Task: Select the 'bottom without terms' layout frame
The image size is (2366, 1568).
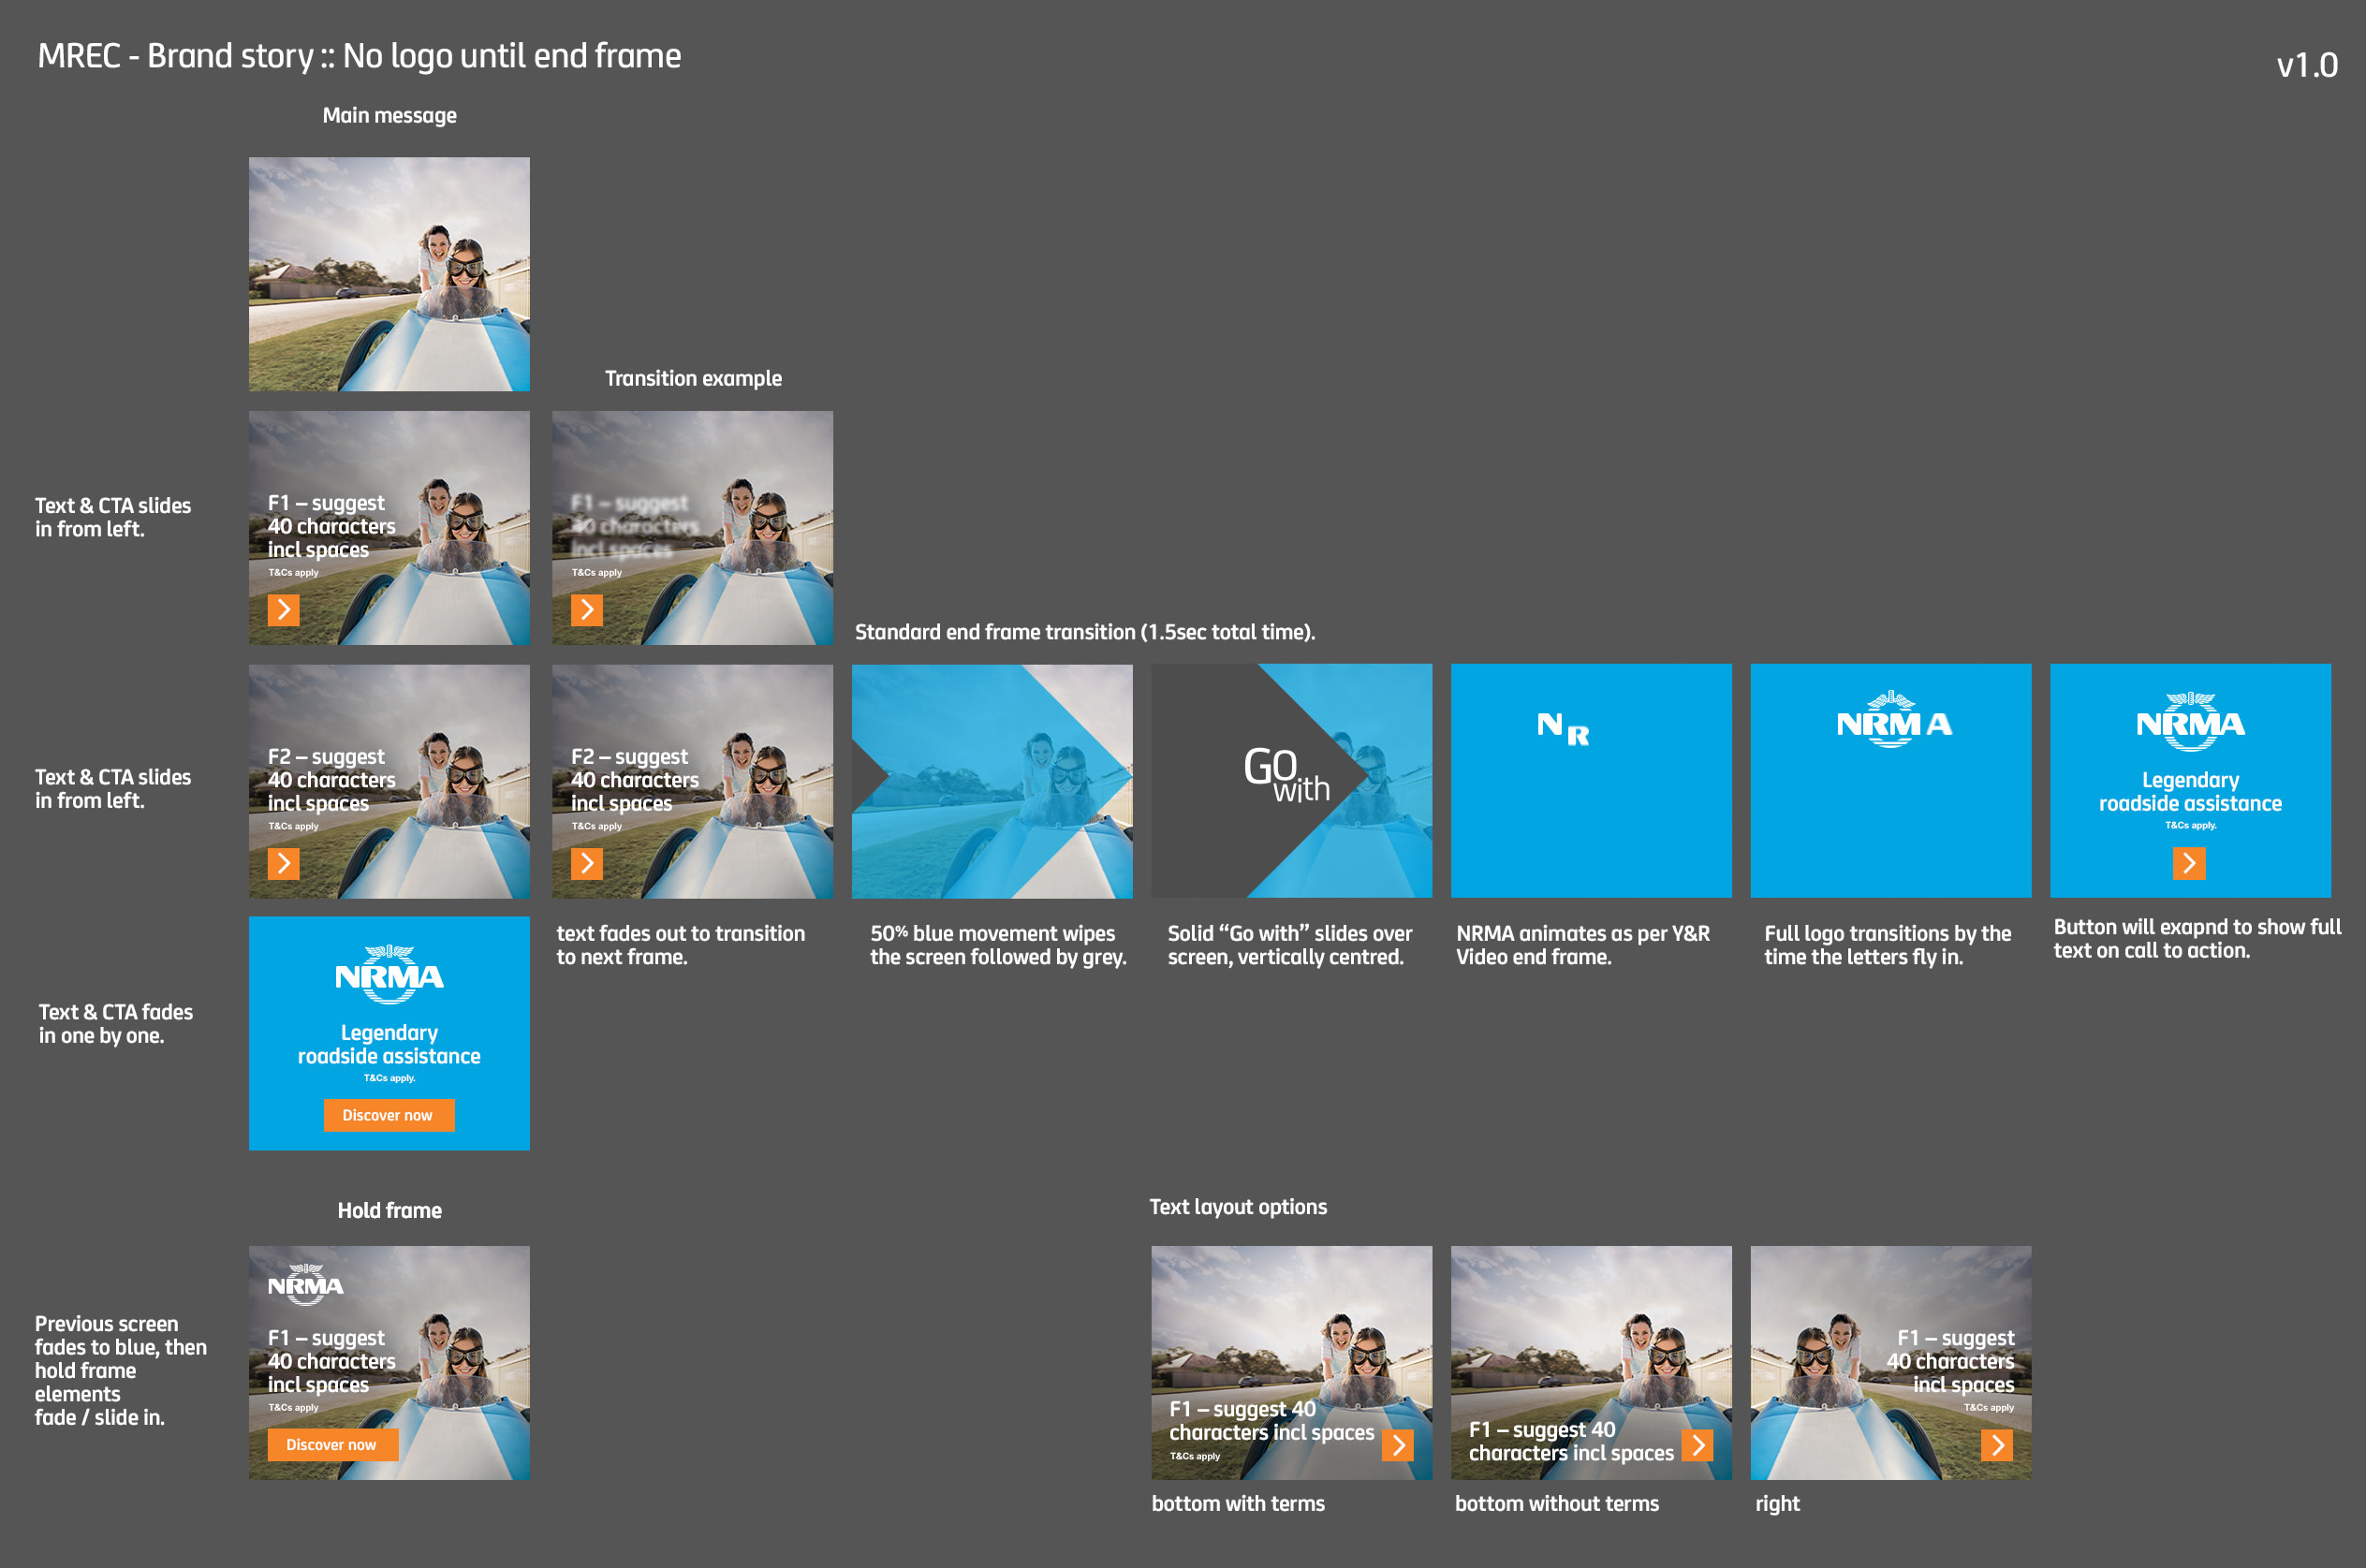Action: [x=1591, y=1363]
